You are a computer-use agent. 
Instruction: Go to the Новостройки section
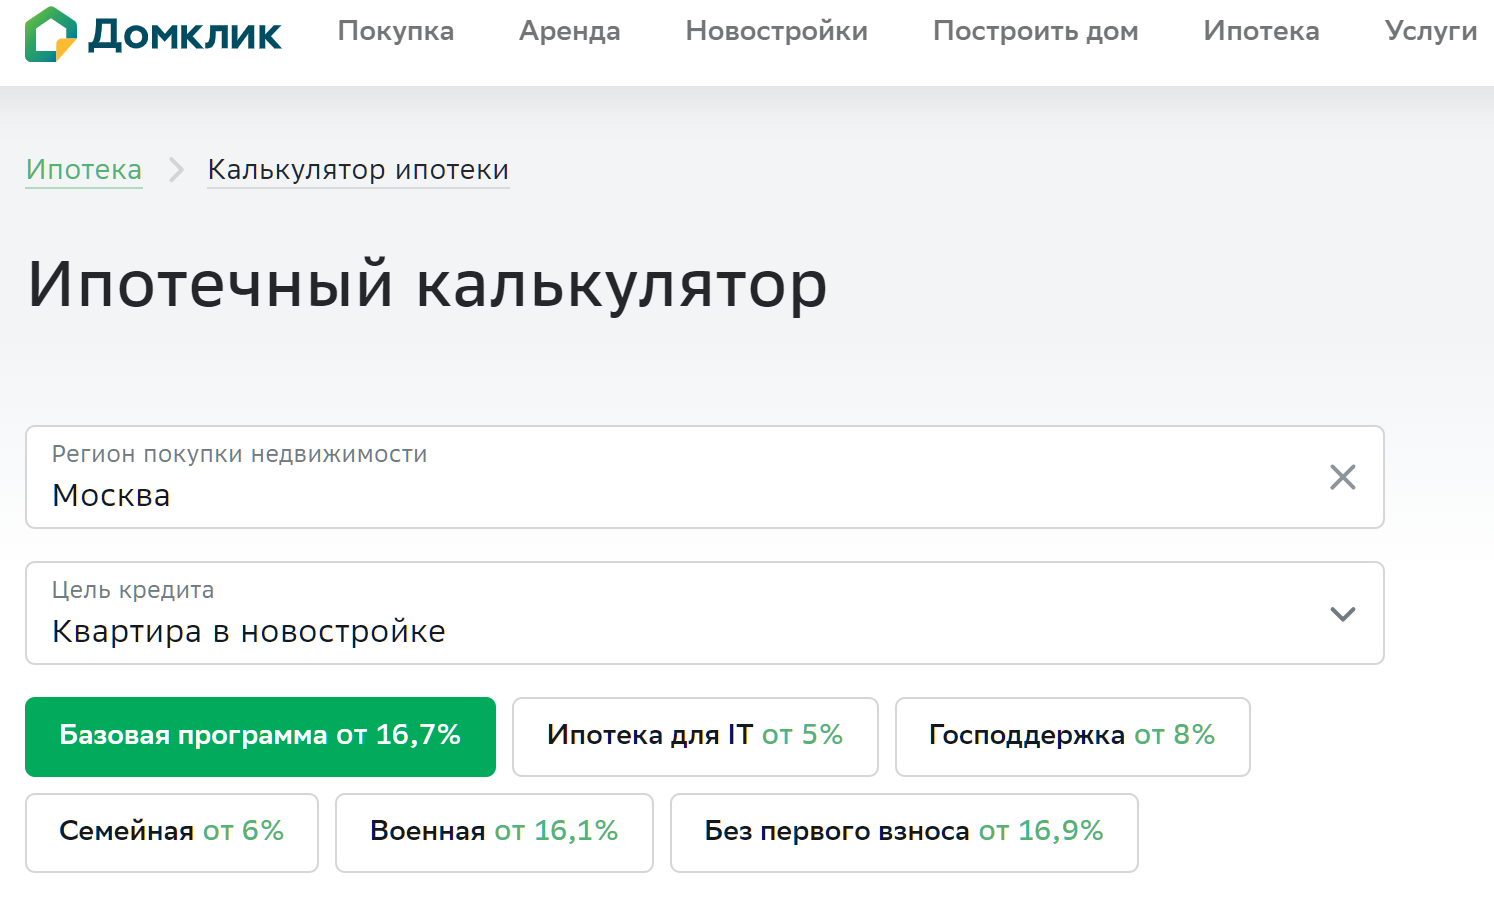(x=777, y=31)
